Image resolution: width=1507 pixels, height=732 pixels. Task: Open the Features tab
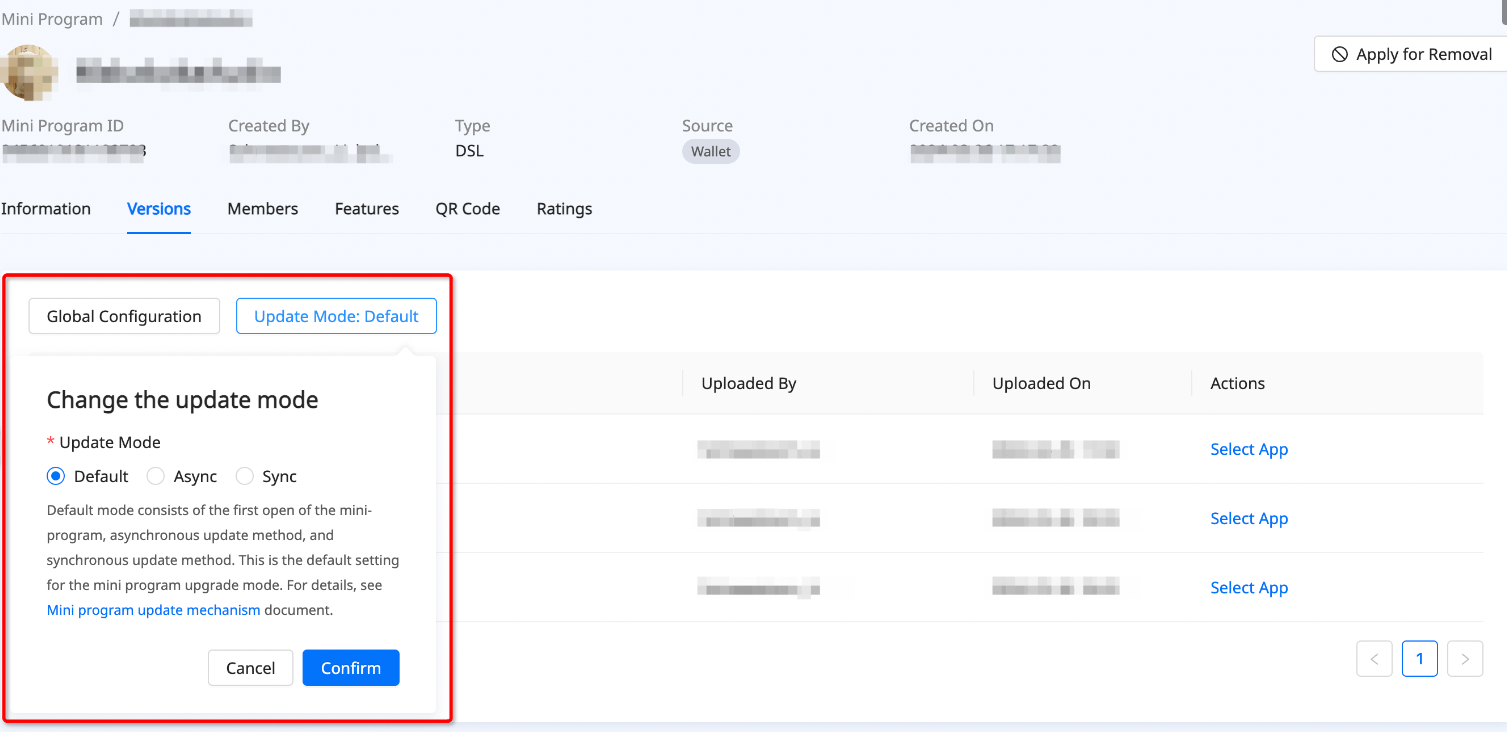[x=366, y=209]
